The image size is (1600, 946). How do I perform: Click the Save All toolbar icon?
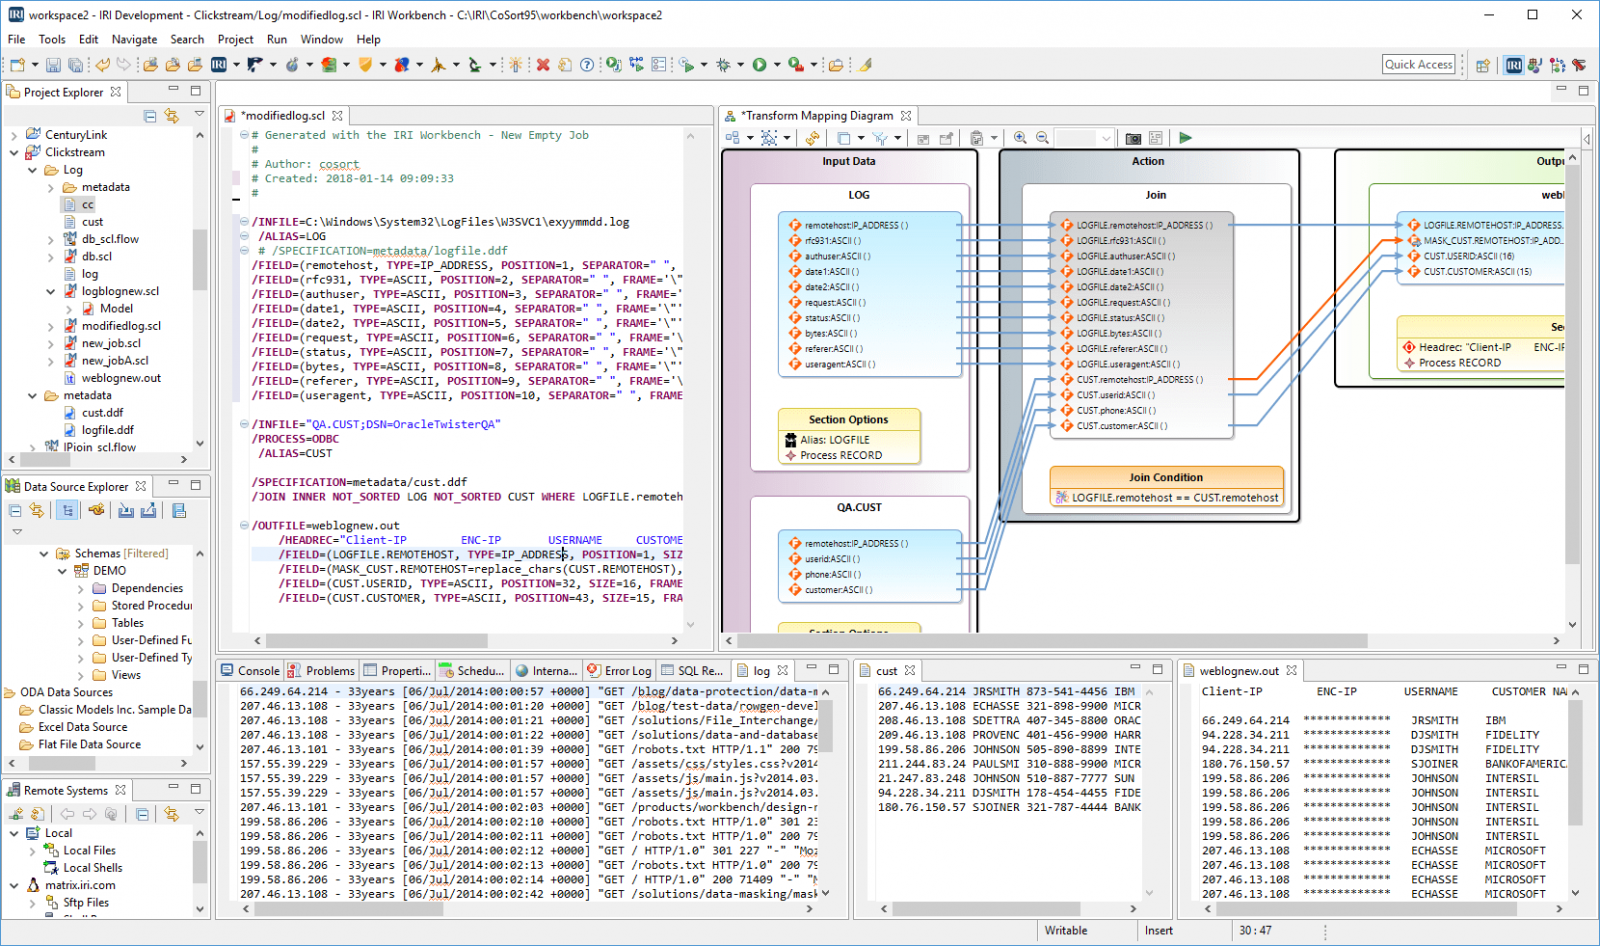[75, 65]
